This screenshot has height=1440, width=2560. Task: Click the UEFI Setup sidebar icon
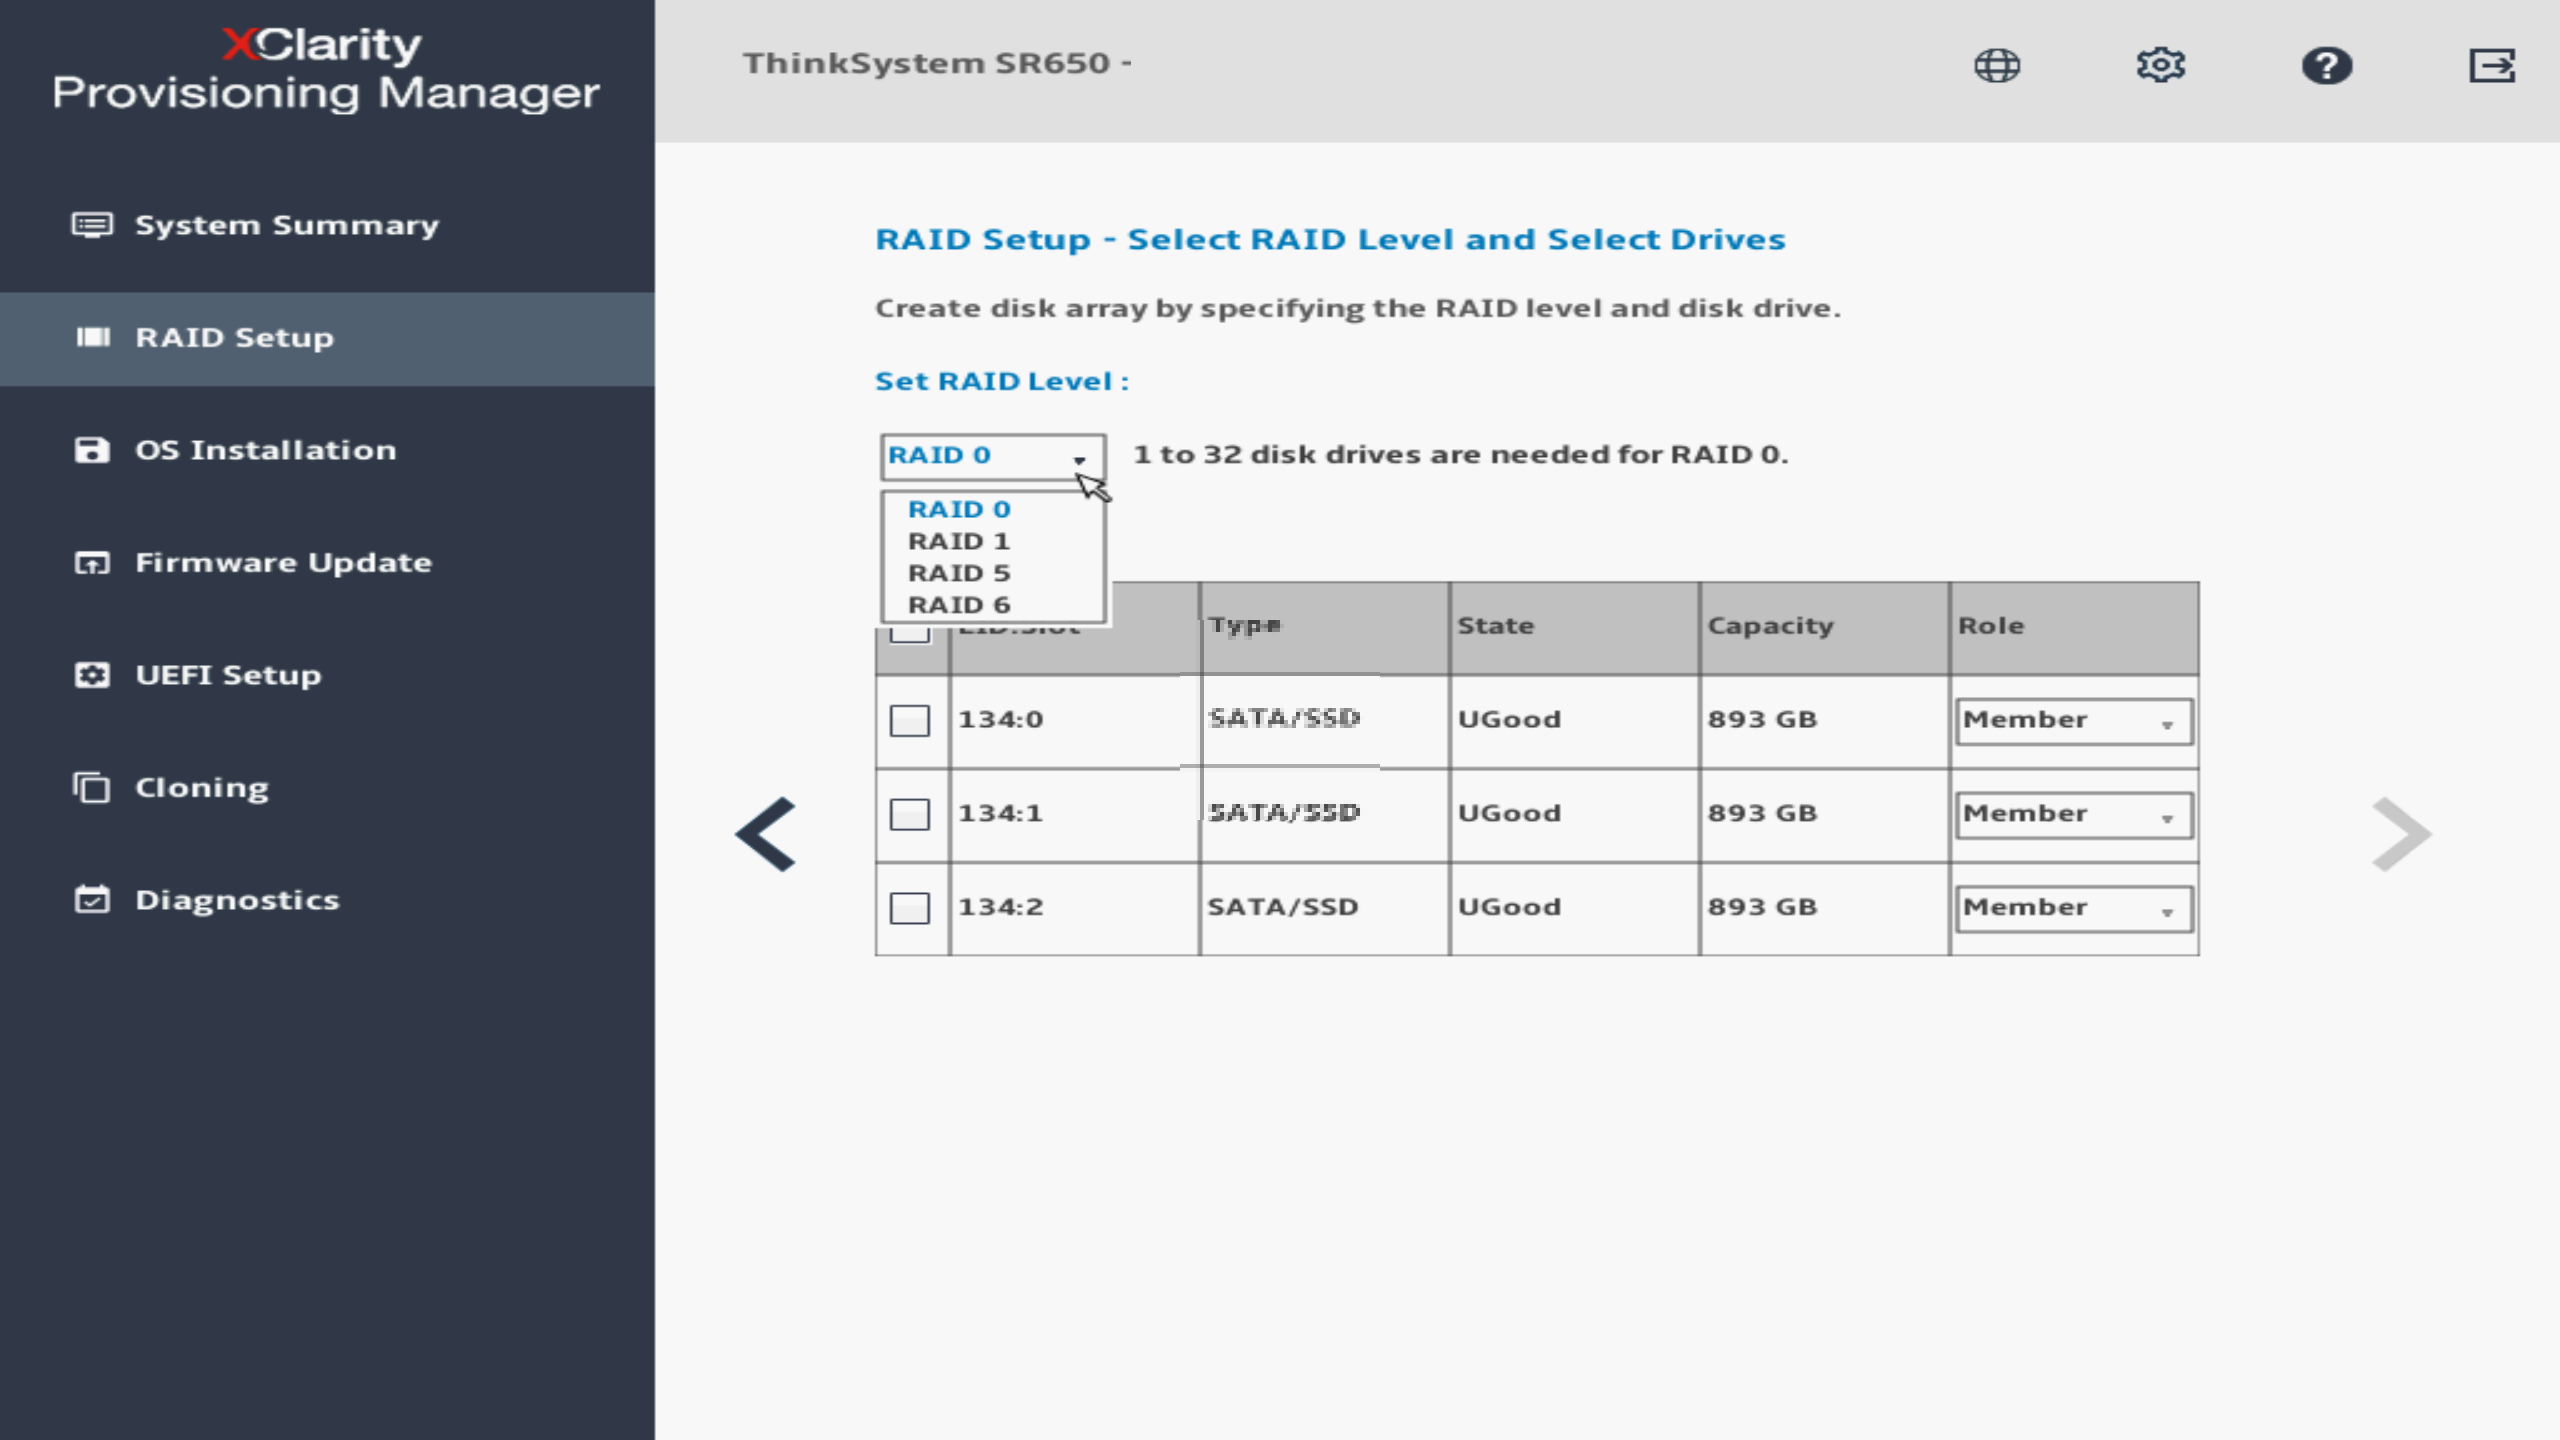click(92, 675)
